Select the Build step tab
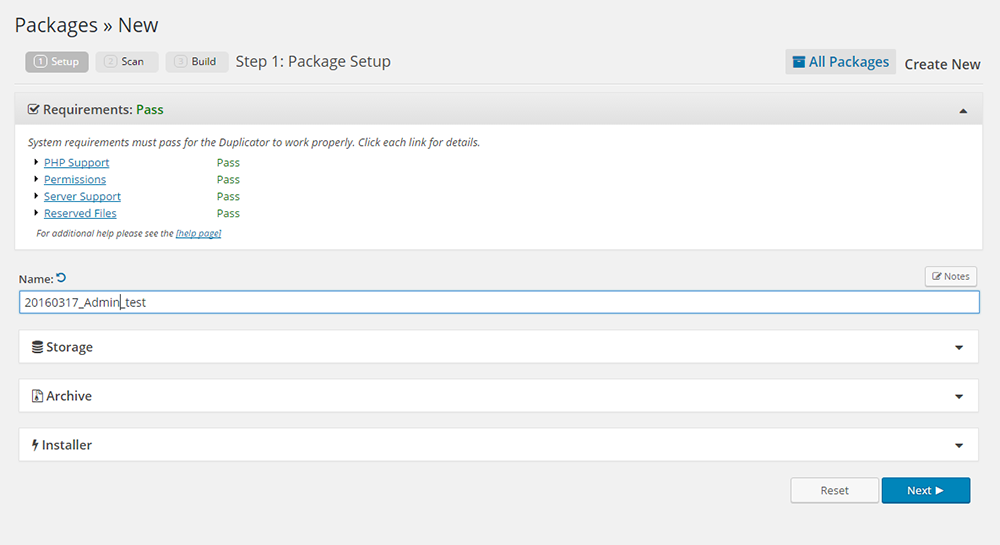The image size is (1000, 545). point(196,62)
